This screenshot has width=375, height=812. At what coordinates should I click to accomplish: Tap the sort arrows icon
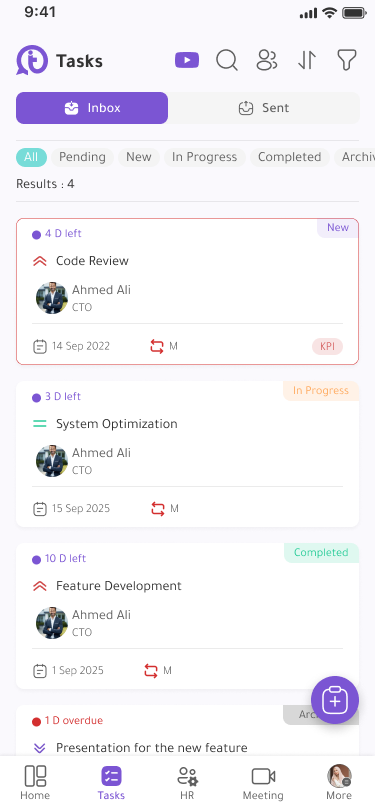307,60
